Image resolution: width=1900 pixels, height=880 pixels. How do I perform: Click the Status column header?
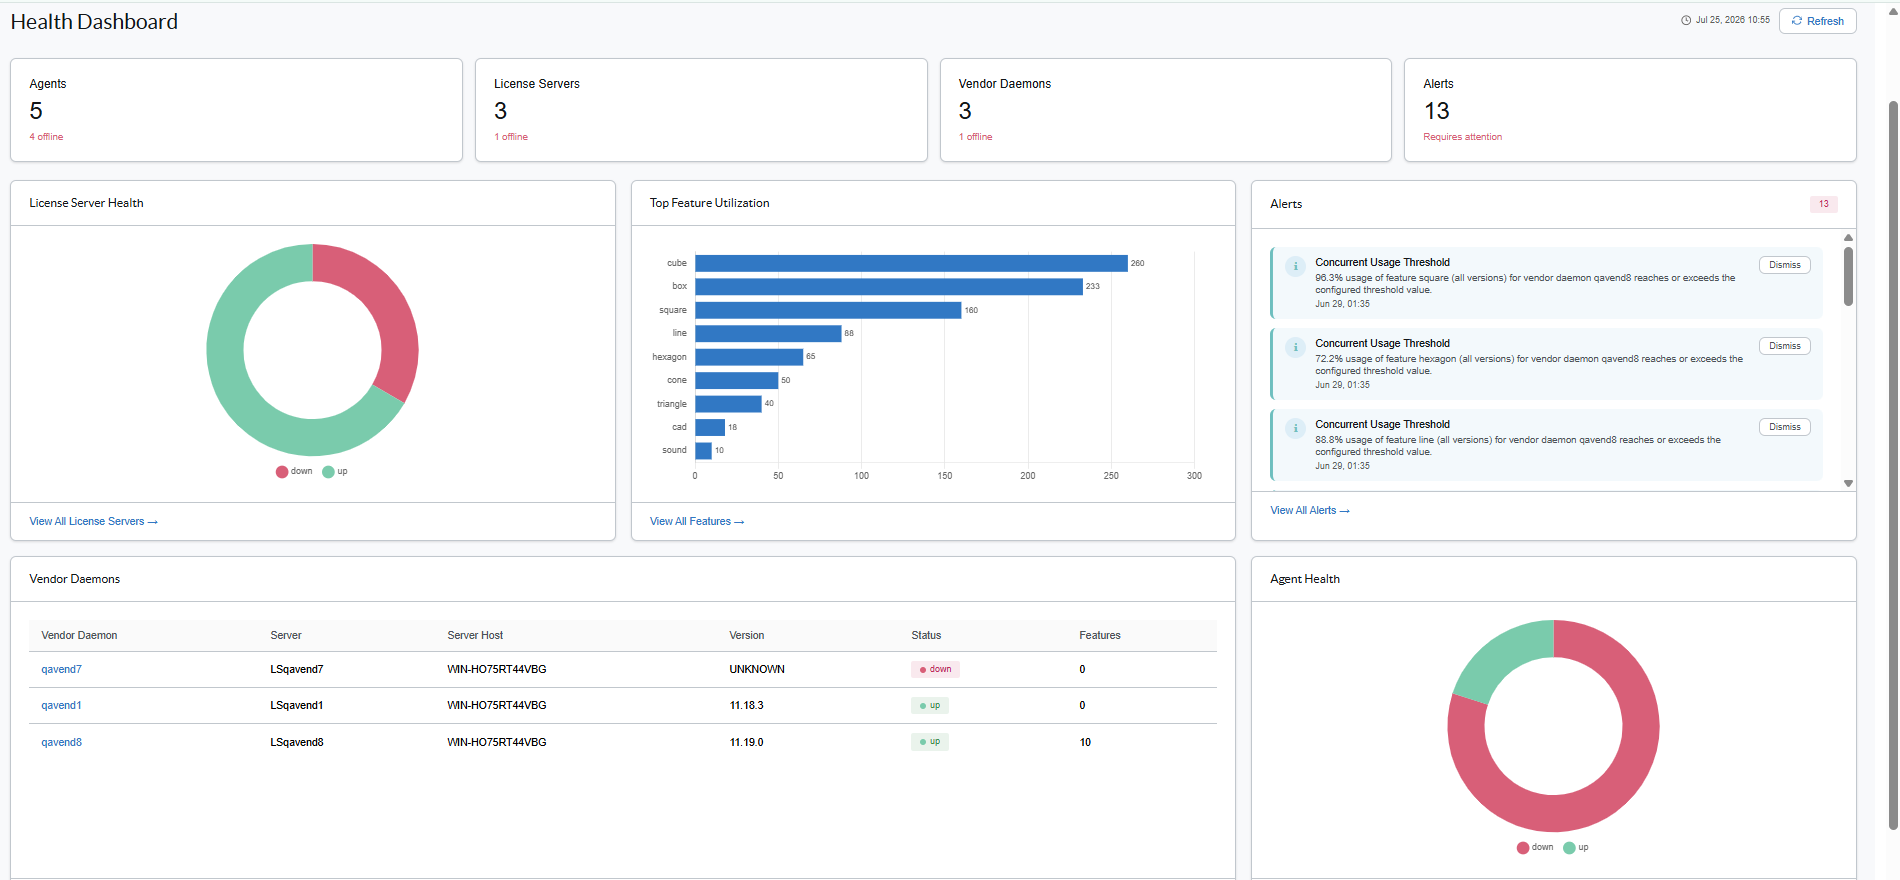tap(926, 636)
